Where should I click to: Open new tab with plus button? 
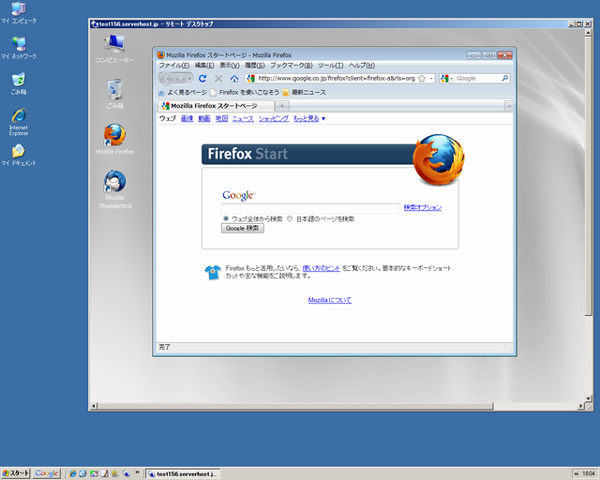coord(282,106)
